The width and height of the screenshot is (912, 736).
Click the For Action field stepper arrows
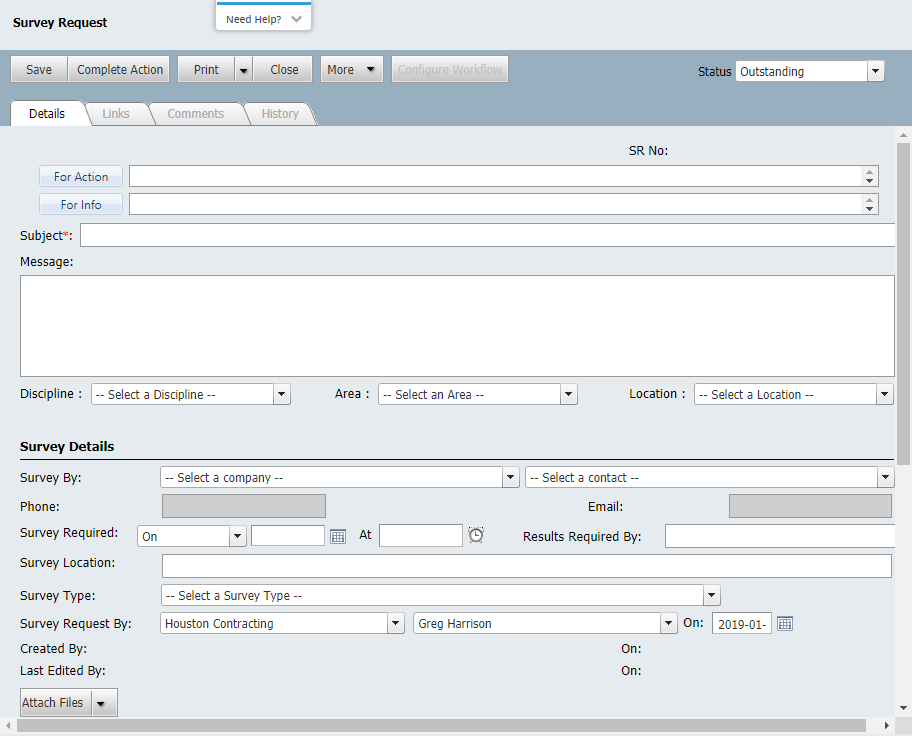869,176
